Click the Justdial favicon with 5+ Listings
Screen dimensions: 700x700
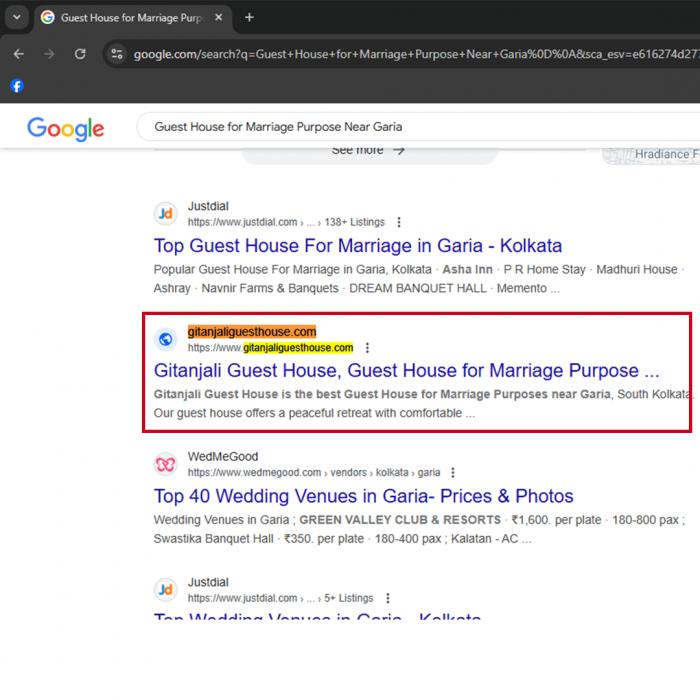click(x=166, y=589)
